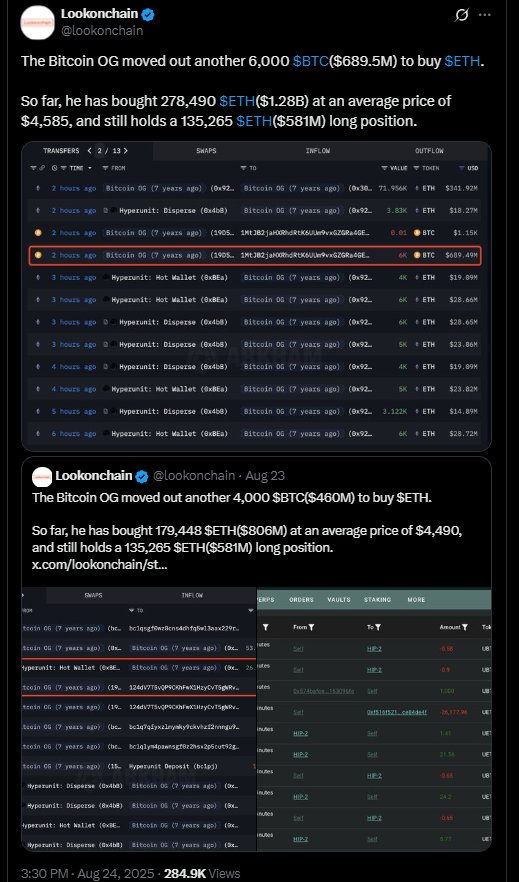The width and height of the screenshot is (519, 882).
Task: Click the blue verified badge beside Lookonchain
Action: [148, 15]
